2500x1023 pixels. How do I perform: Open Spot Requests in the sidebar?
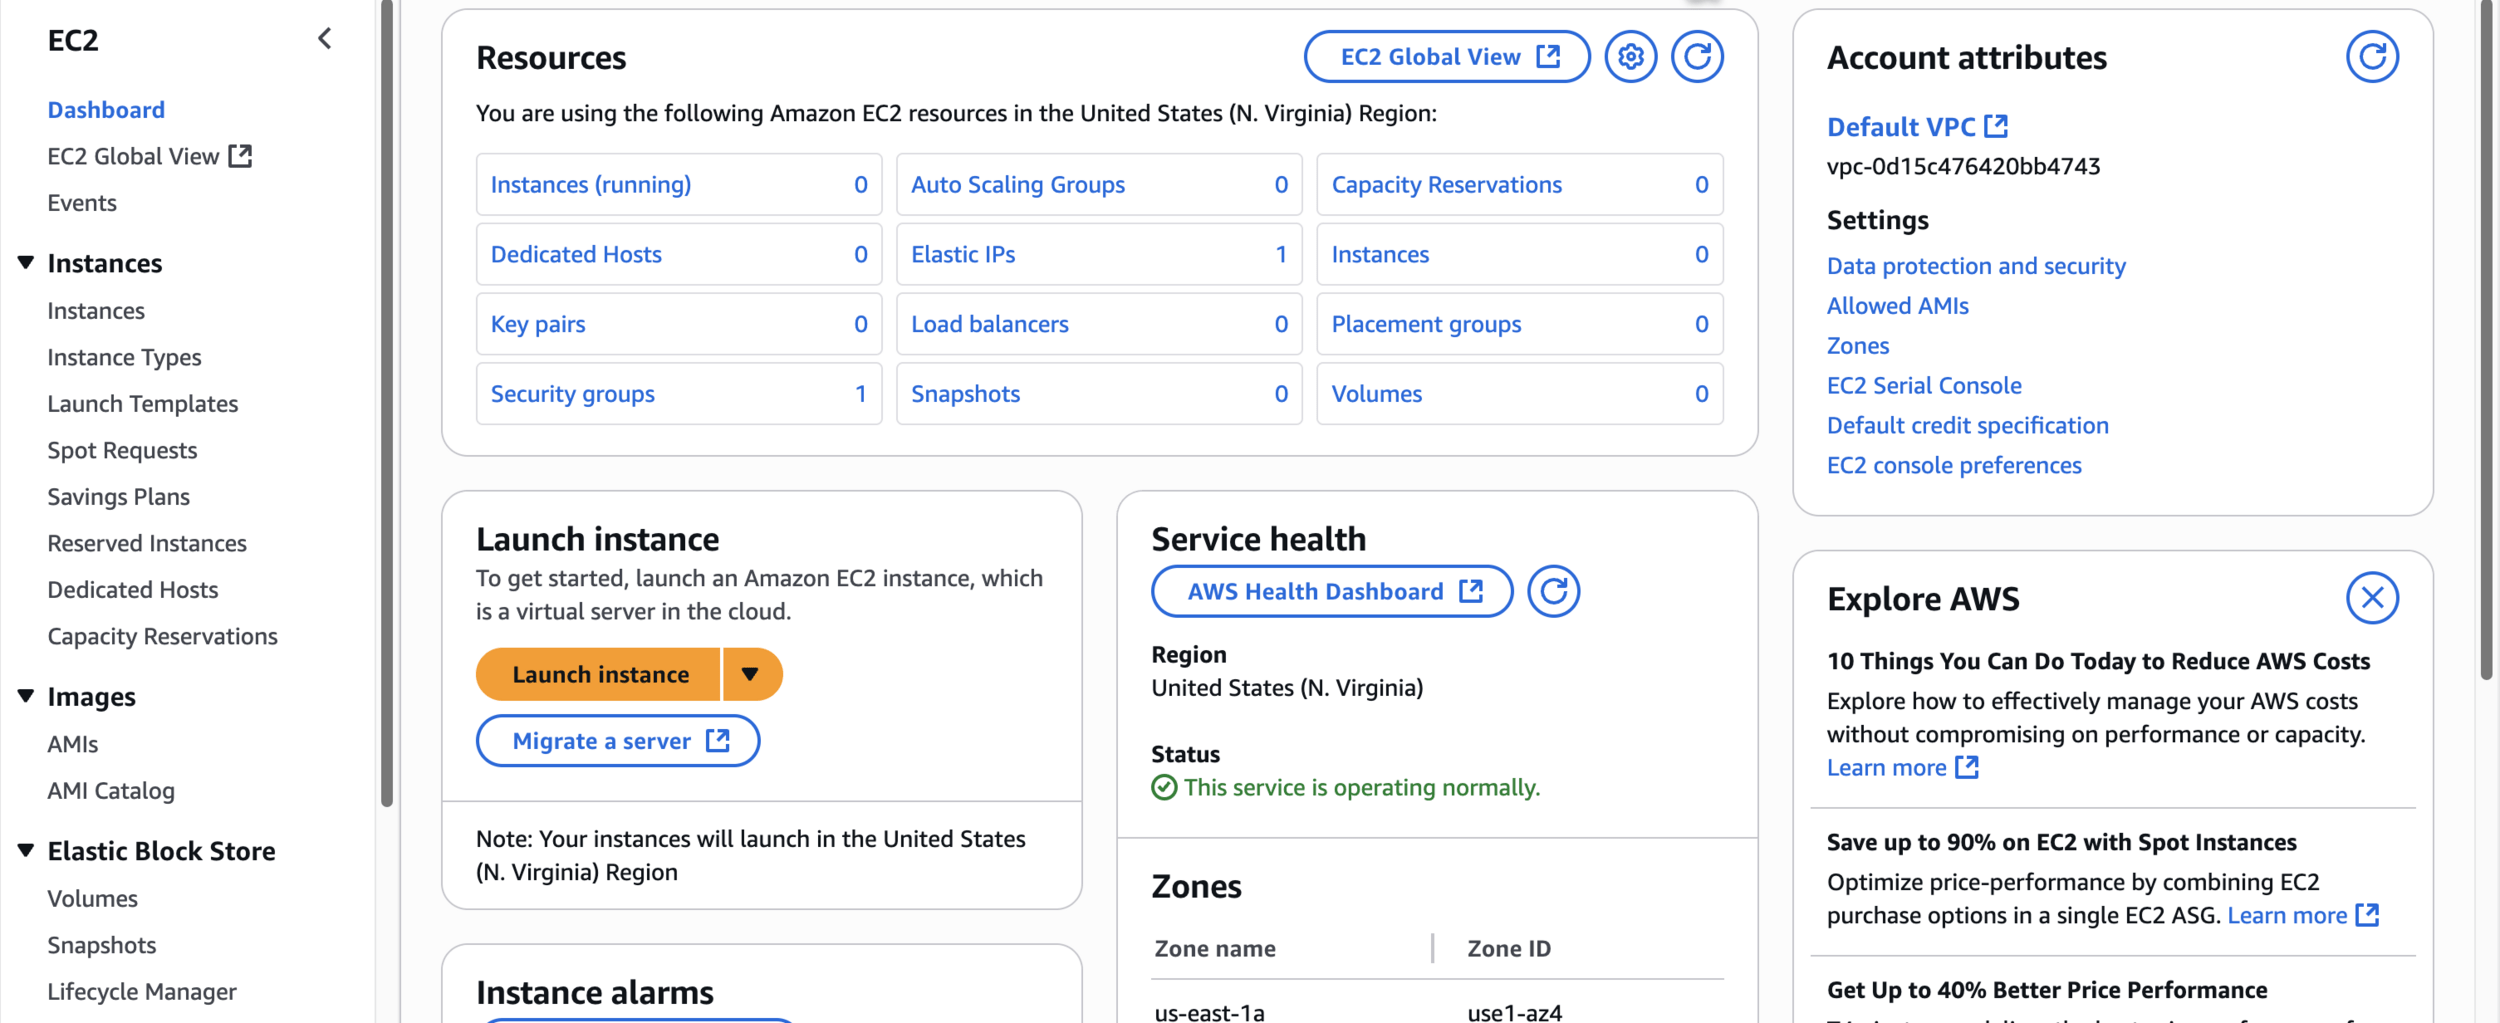pos(122,450)
